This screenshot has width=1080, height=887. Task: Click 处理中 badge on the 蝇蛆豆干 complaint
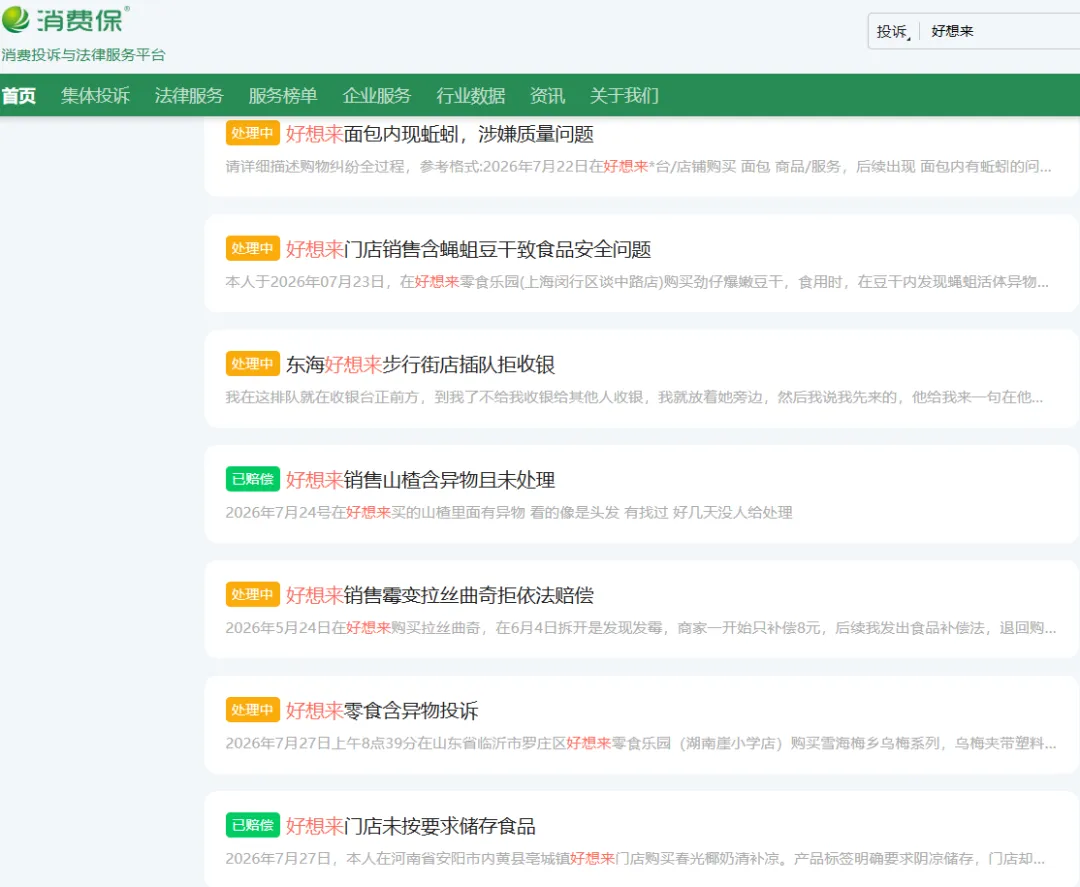pyautogui.click(x=253, y=248)
